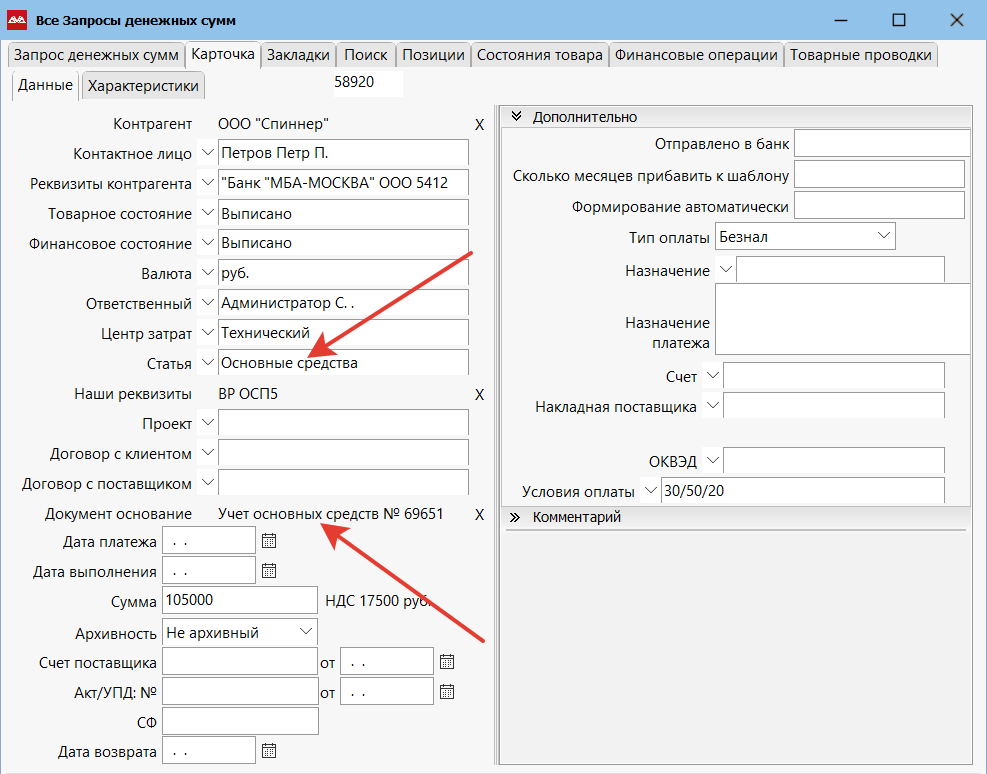Open calendar next to Акт/УПД date
Viewport: 987px width, 774px height.
pos(447,691)
